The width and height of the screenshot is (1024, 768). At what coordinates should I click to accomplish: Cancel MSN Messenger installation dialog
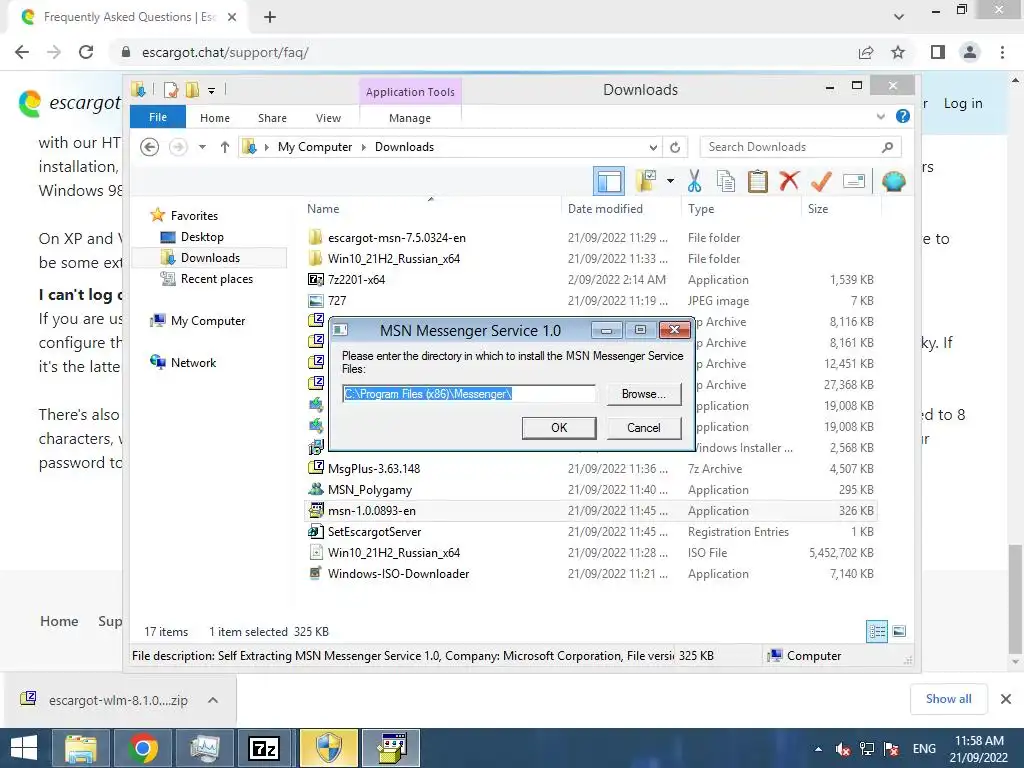coord(644,428)
